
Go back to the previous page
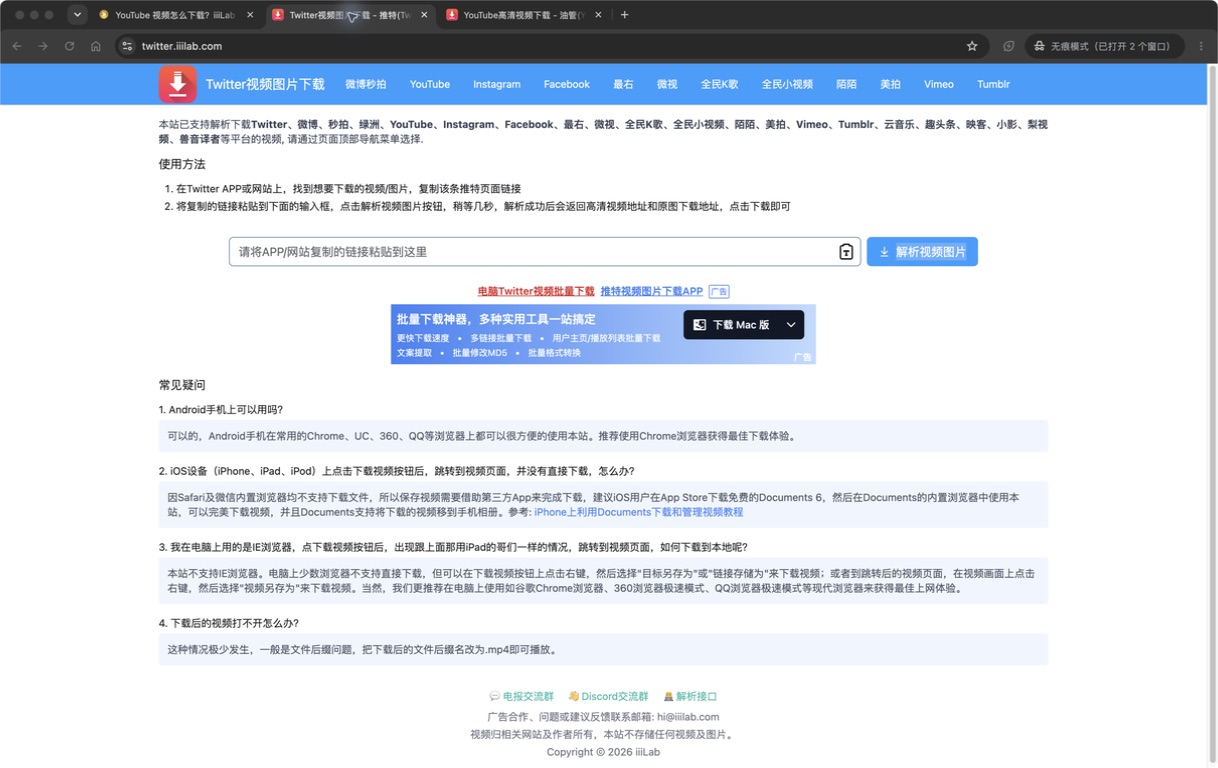point(17,46)
